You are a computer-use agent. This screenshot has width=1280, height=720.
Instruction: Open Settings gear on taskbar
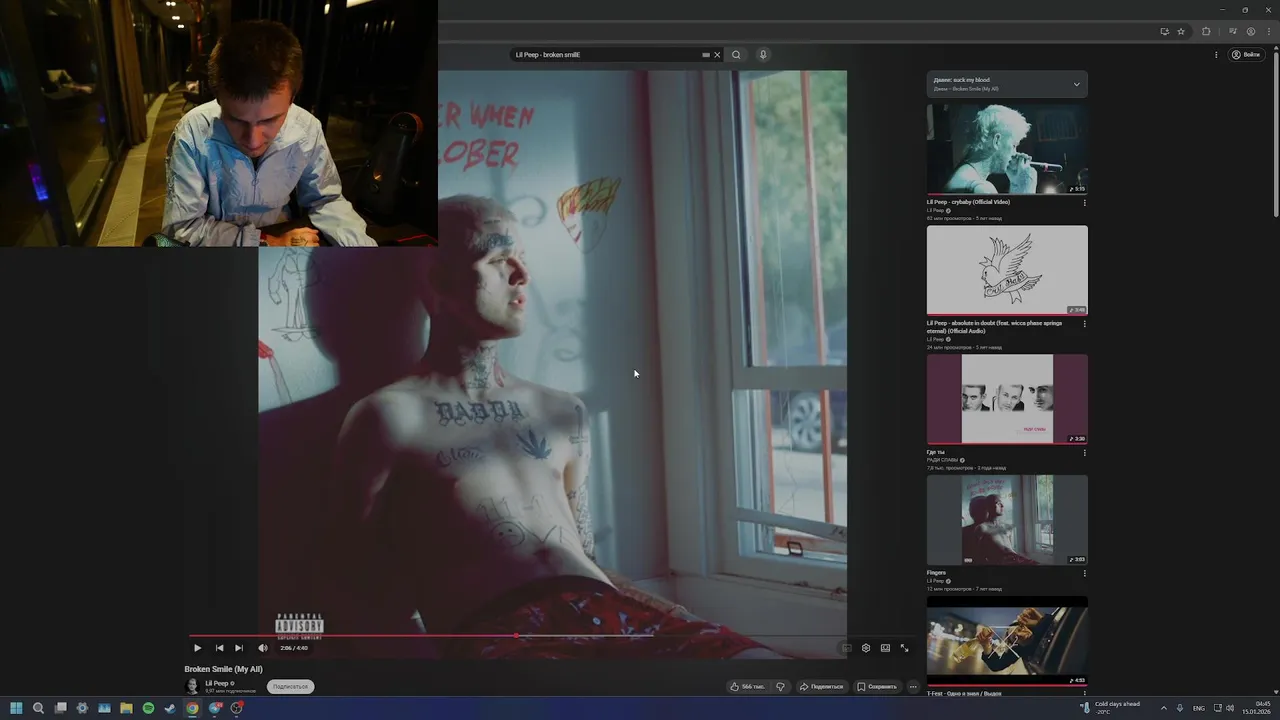click(82, 708)
